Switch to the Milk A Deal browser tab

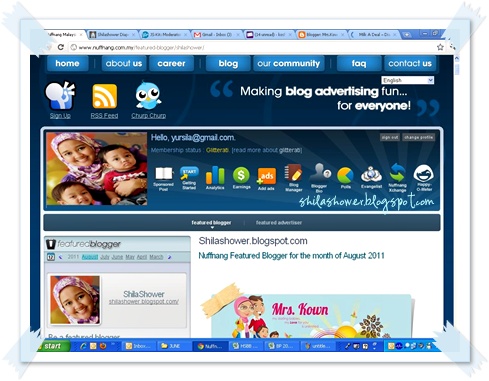(x=374, y=34)
